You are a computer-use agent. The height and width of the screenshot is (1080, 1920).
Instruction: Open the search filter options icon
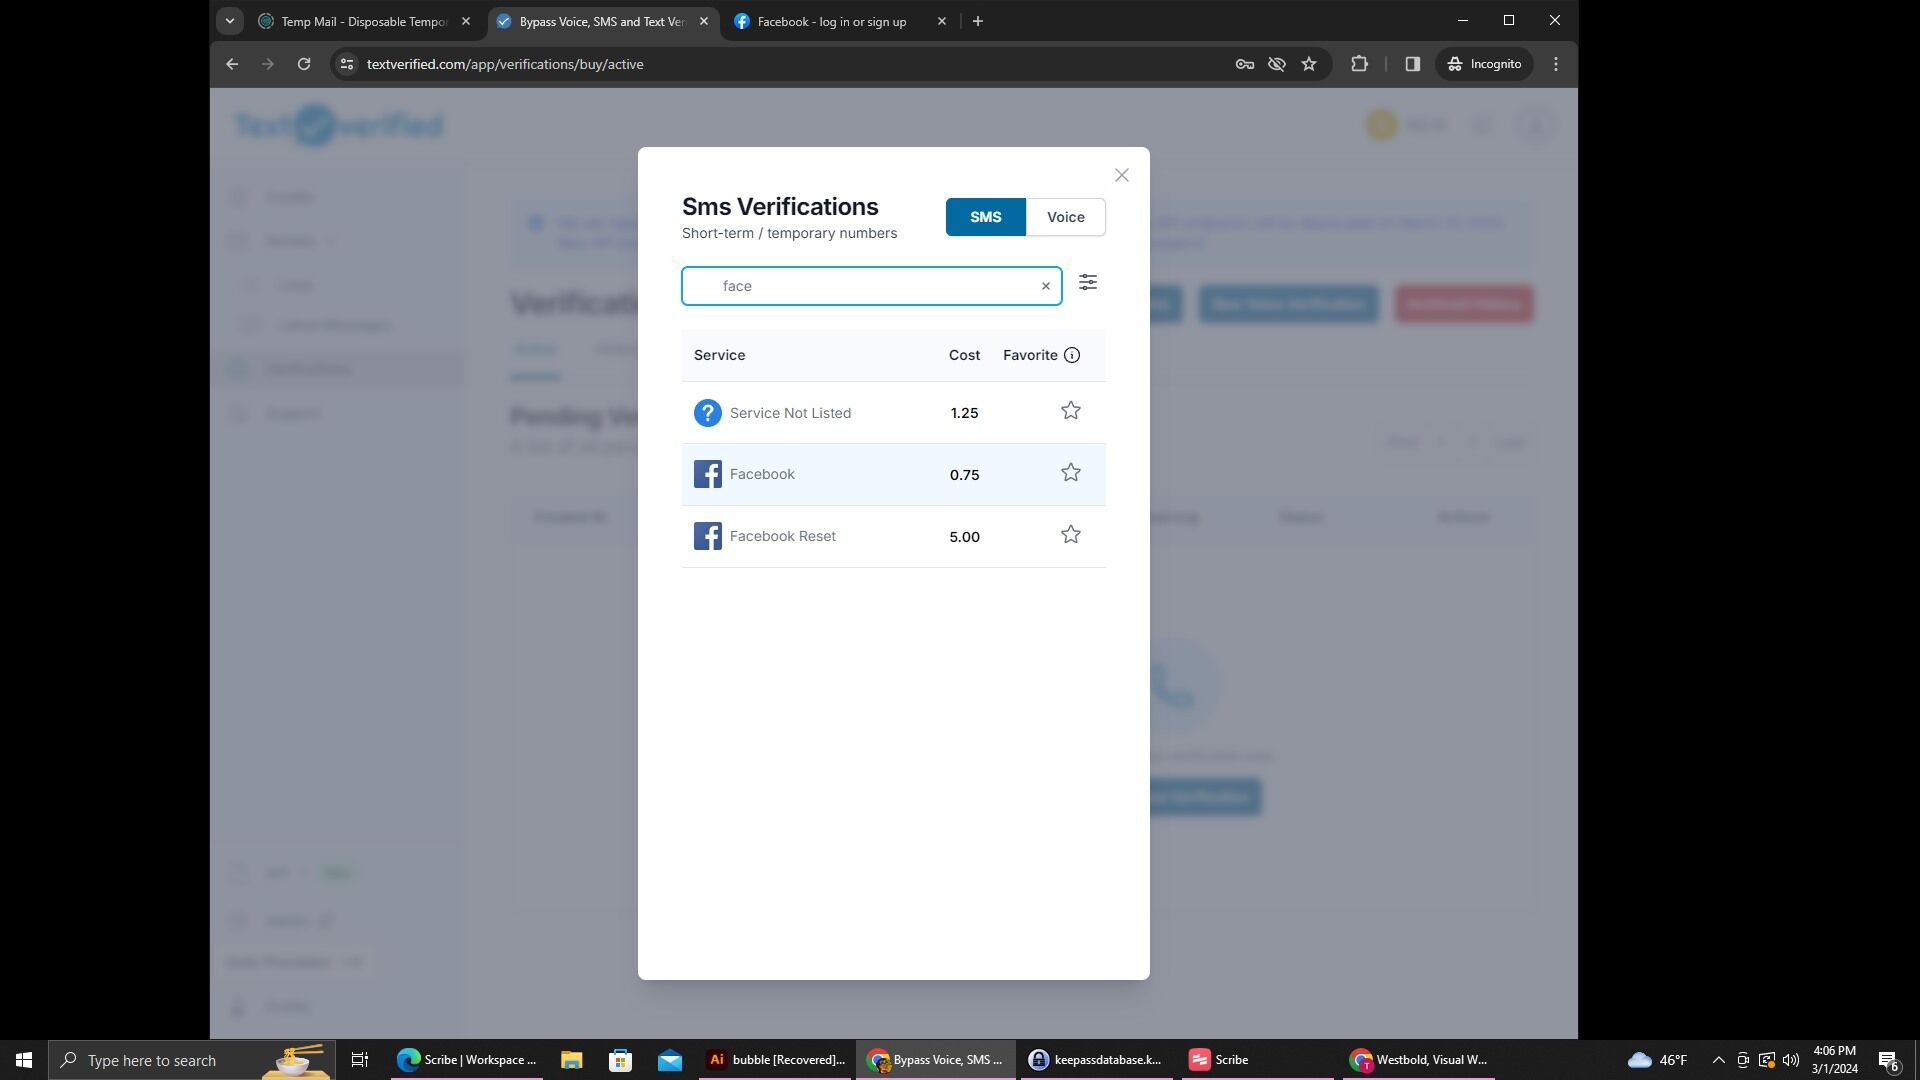(1087, 283)
